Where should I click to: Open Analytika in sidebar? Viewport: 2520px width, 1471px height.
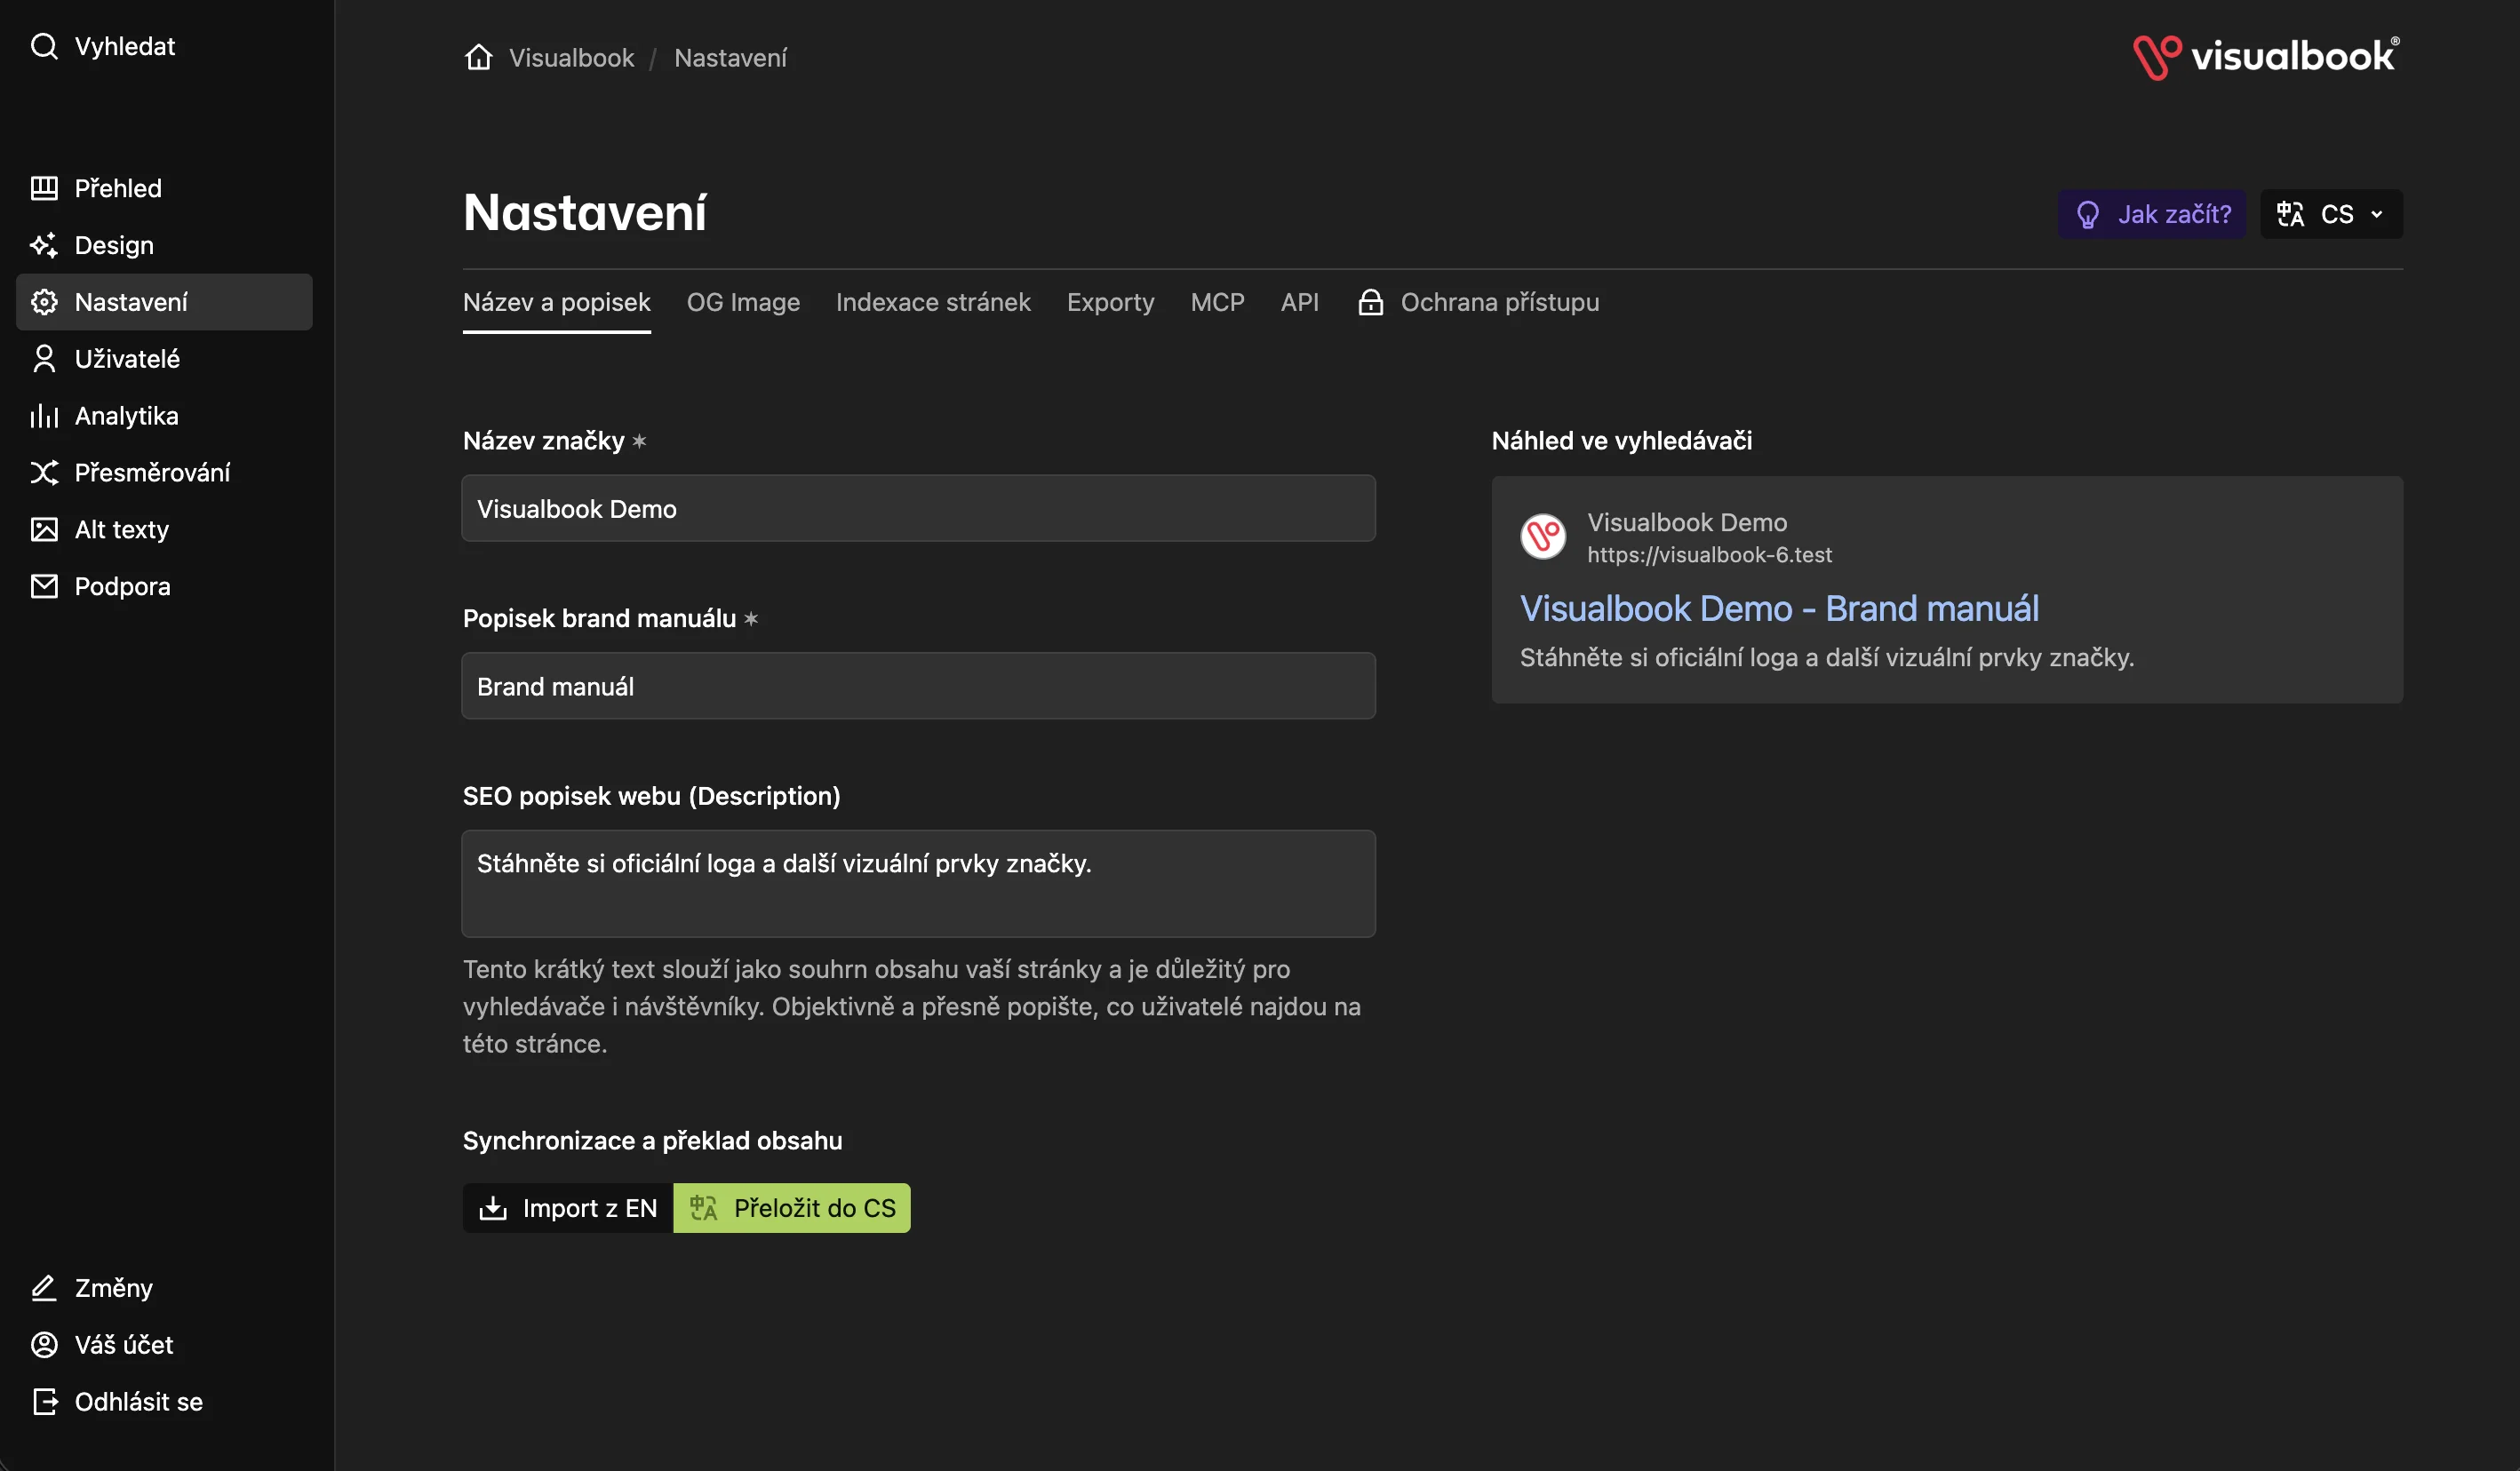click(x=164, y=416)
